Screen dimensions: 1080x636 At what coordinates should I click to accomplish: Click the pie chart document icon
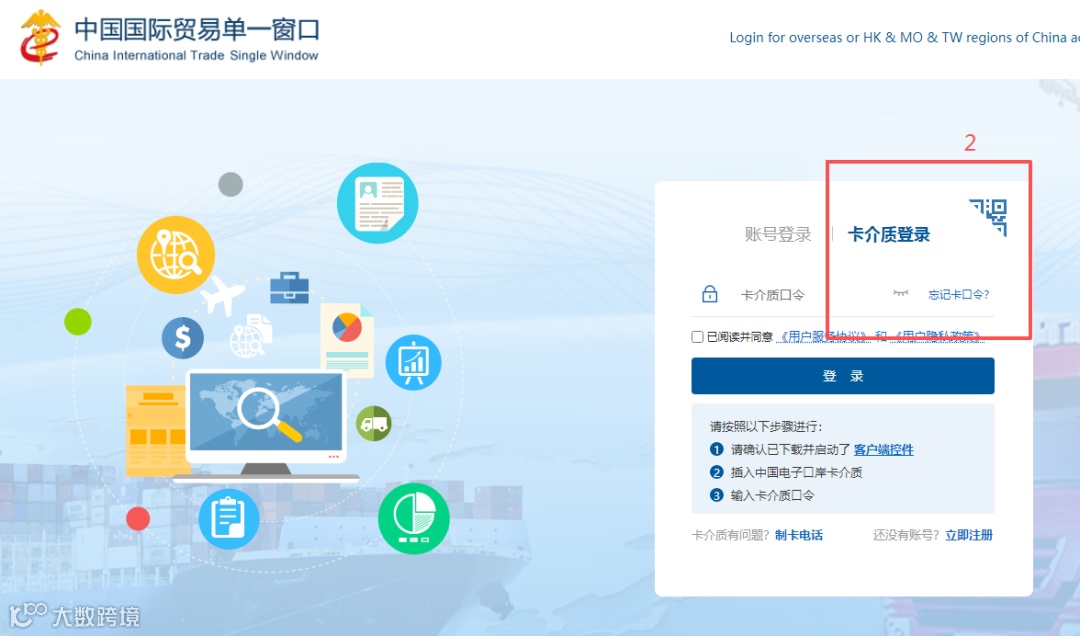point(347,340)
